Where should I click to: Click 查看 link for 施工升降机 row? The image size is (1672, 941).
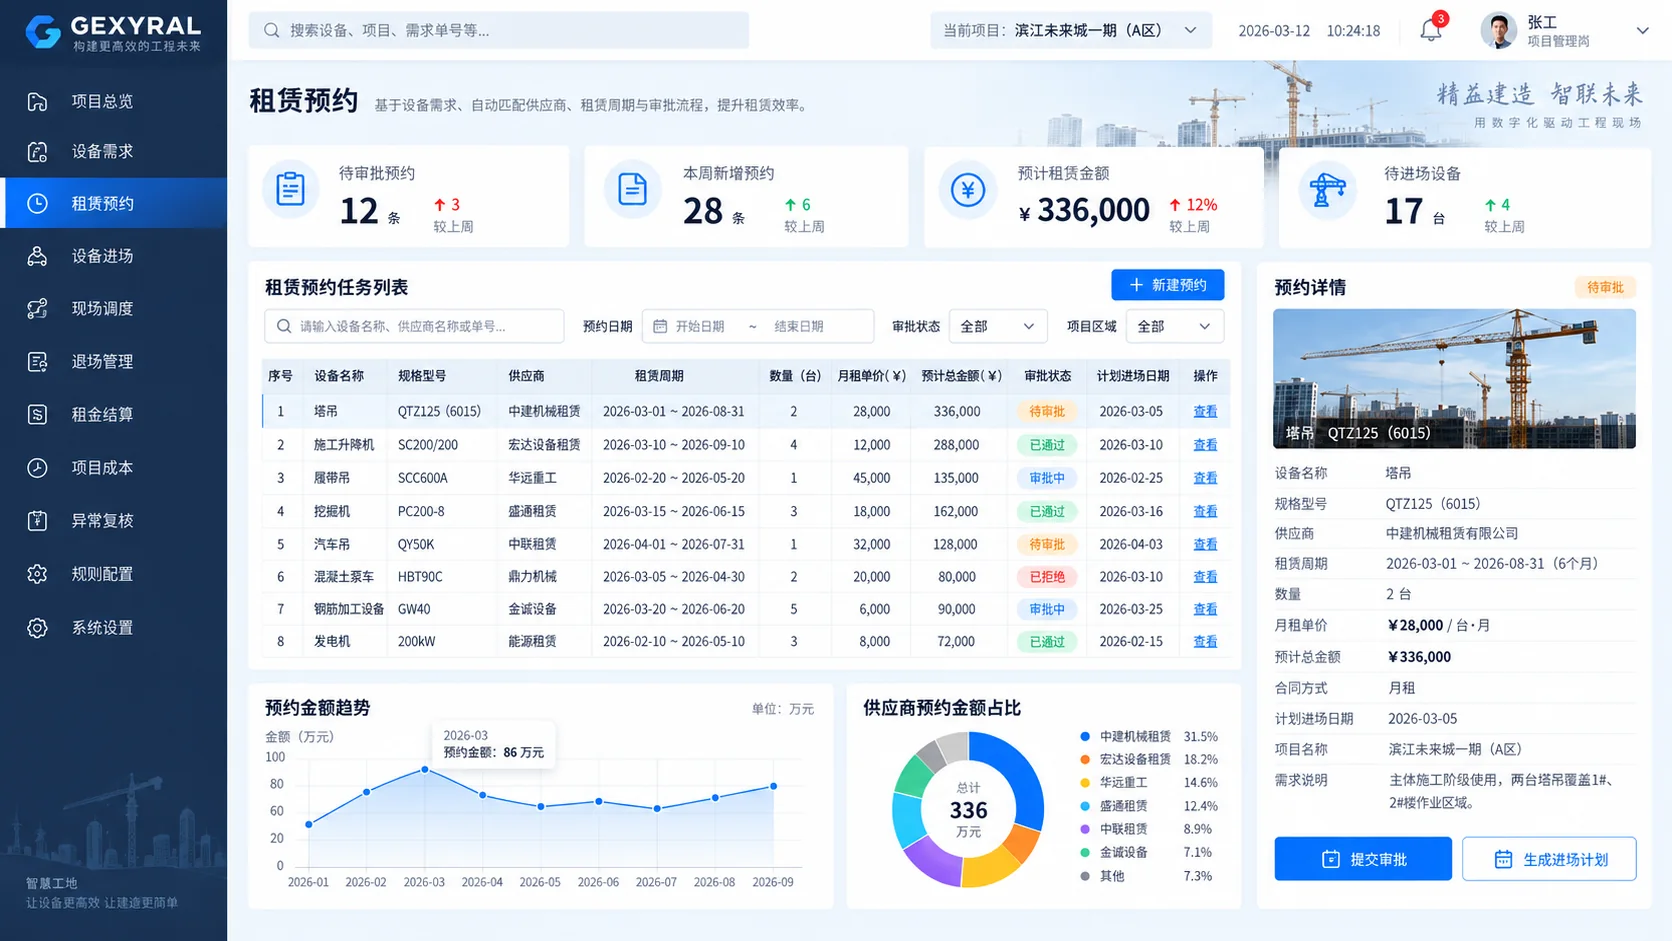click(x=1205, y=444)
